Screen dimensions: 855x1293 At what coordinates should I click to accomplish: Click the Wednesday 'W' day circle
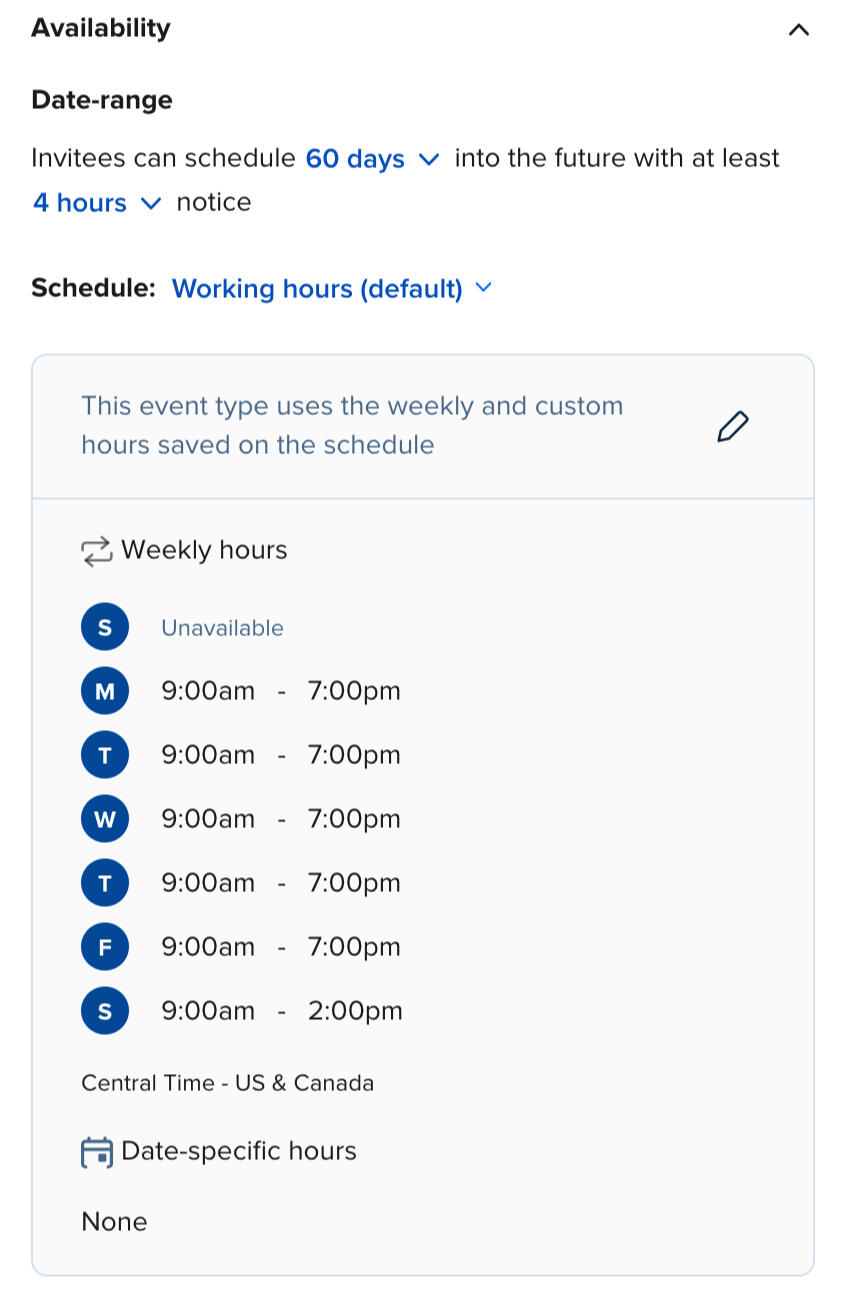(105, 819)
